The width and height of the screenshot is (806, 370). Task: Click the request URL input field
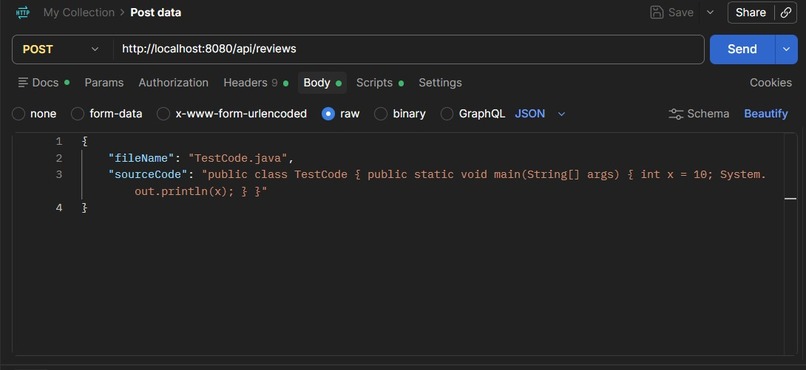[x=409, y=49]
